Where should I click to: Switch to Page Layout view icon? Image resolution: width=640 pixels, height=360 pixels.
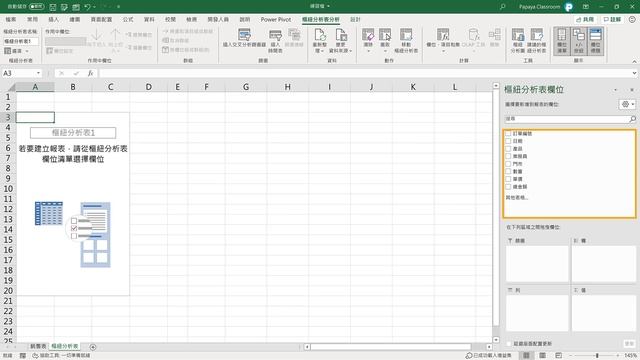tap(542, 356)
